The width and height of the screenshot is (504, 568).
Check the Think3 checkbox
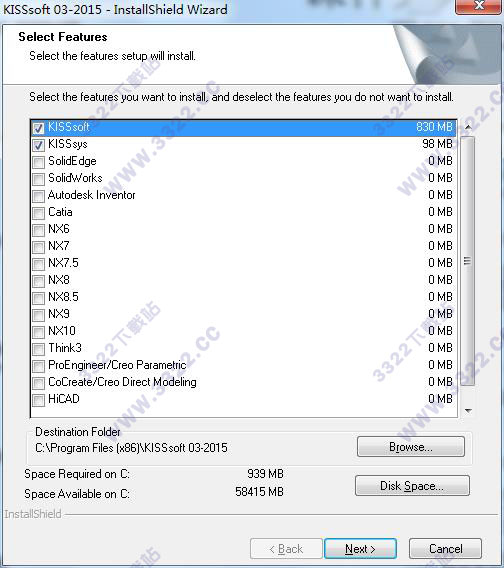point(38,350)
